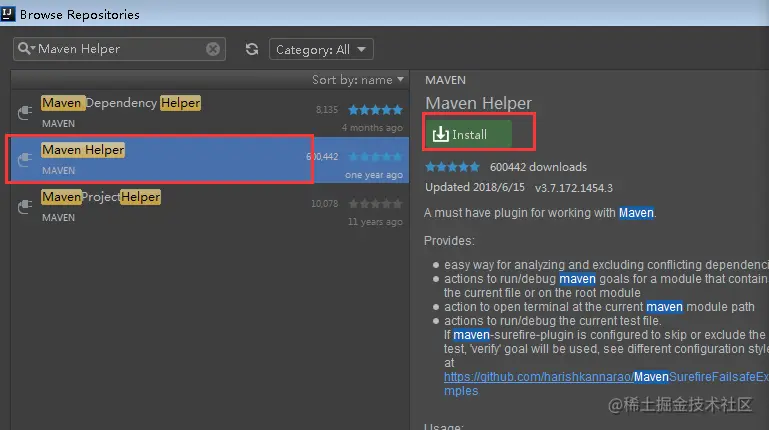Click the MavenProjectHelper plug icon
The image size is (769, 430).
click(25, 207)
